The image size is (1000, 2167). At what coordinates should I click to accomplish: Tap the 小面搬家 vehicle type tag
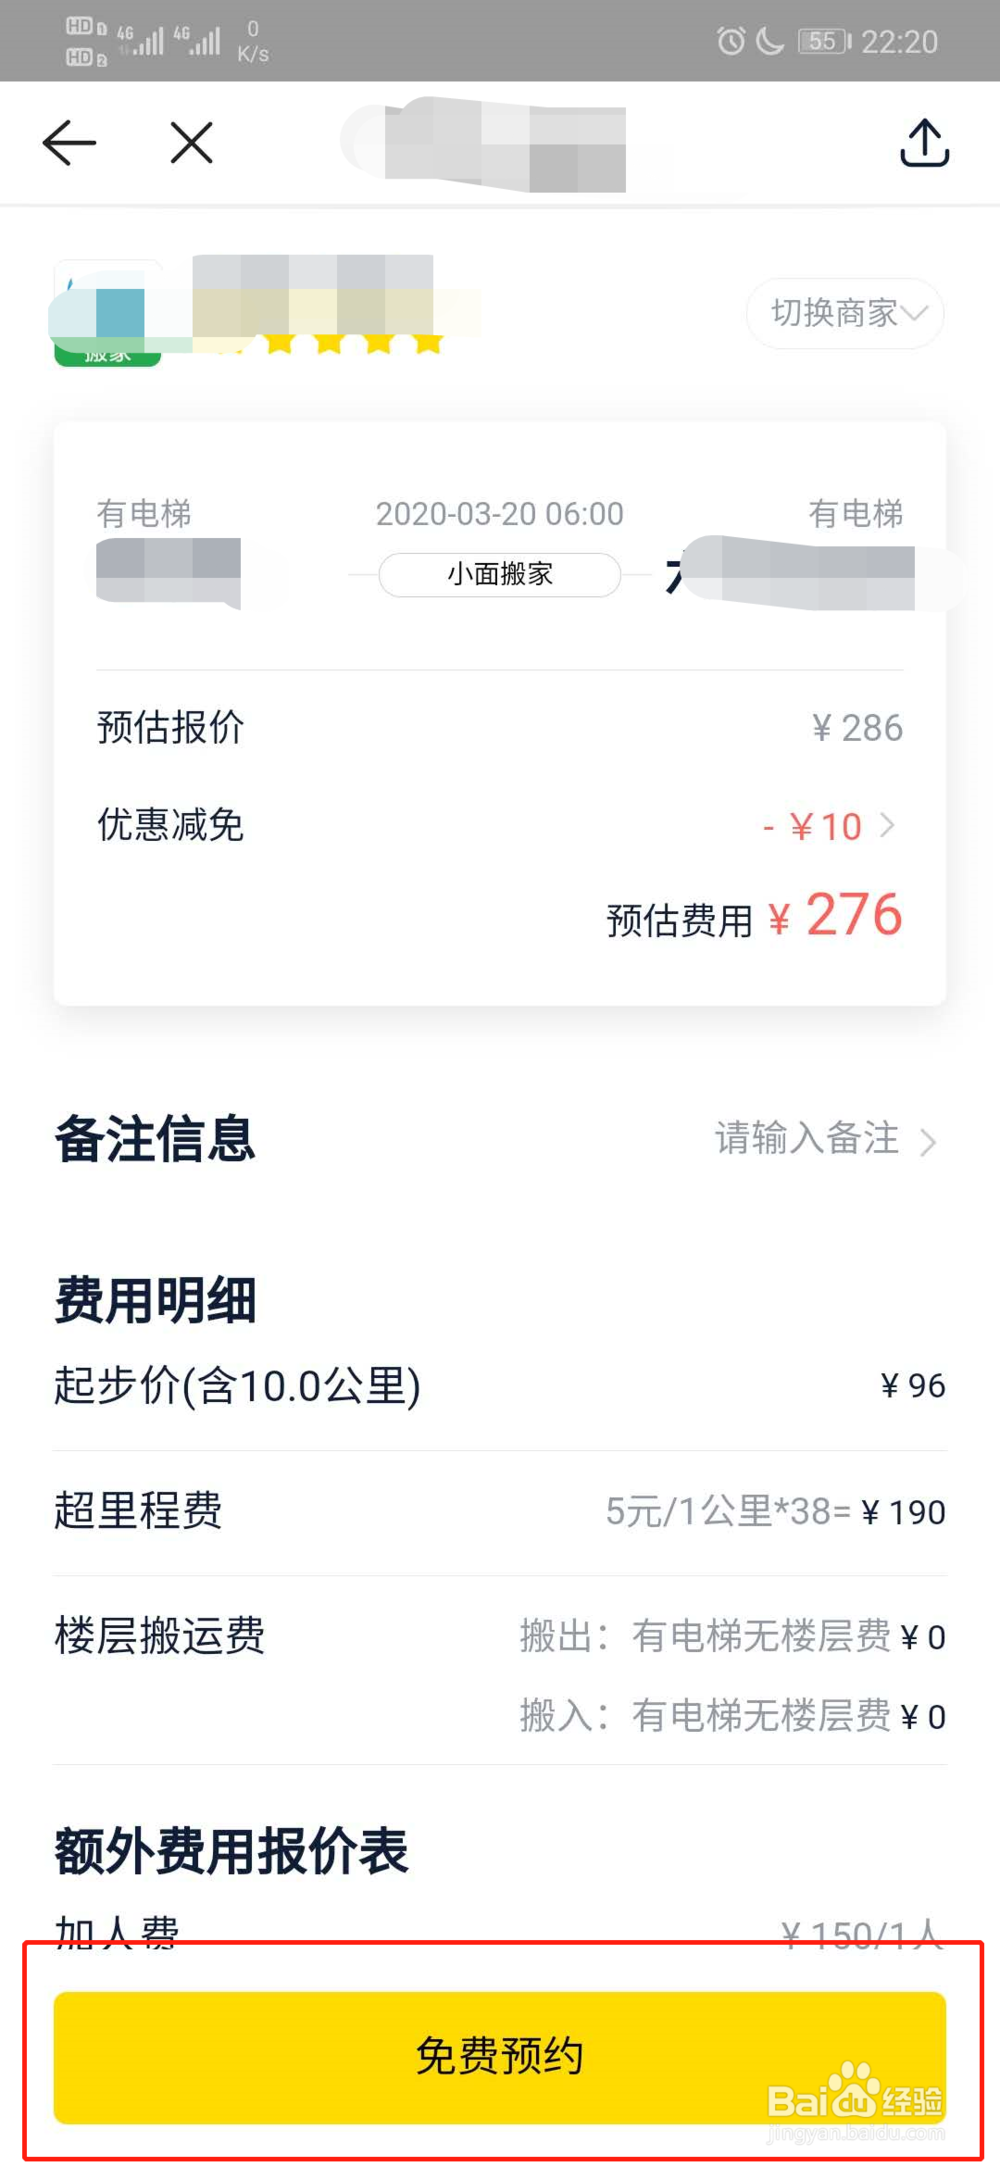[x=500, y=575]
